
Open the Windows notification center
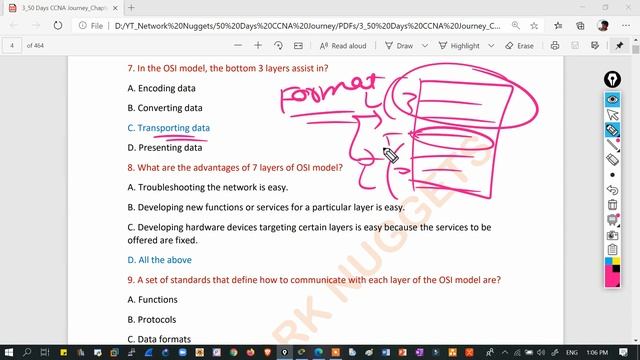click(x=623, y=352)
